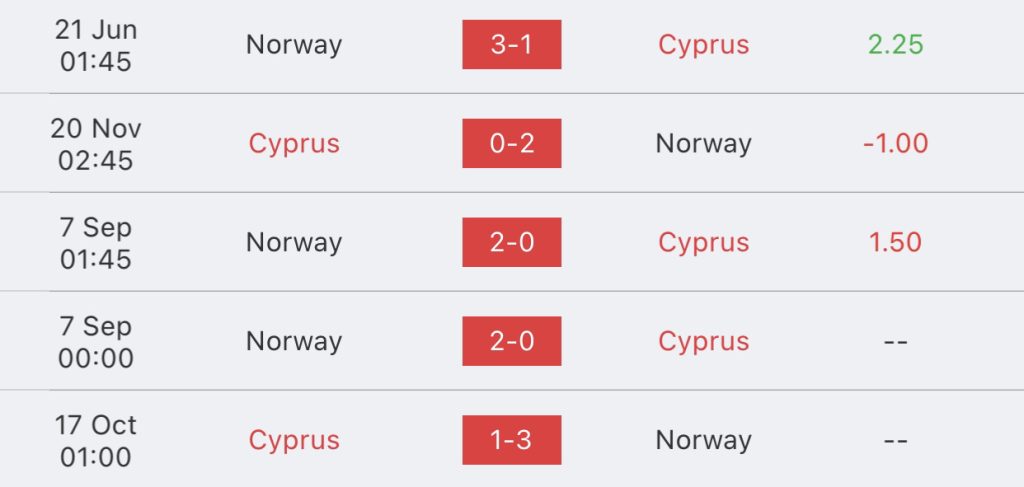Click home team Cyprus in 20 Nov match
Viewport: 1024px width, 487px height.
[x=294, y=144]
